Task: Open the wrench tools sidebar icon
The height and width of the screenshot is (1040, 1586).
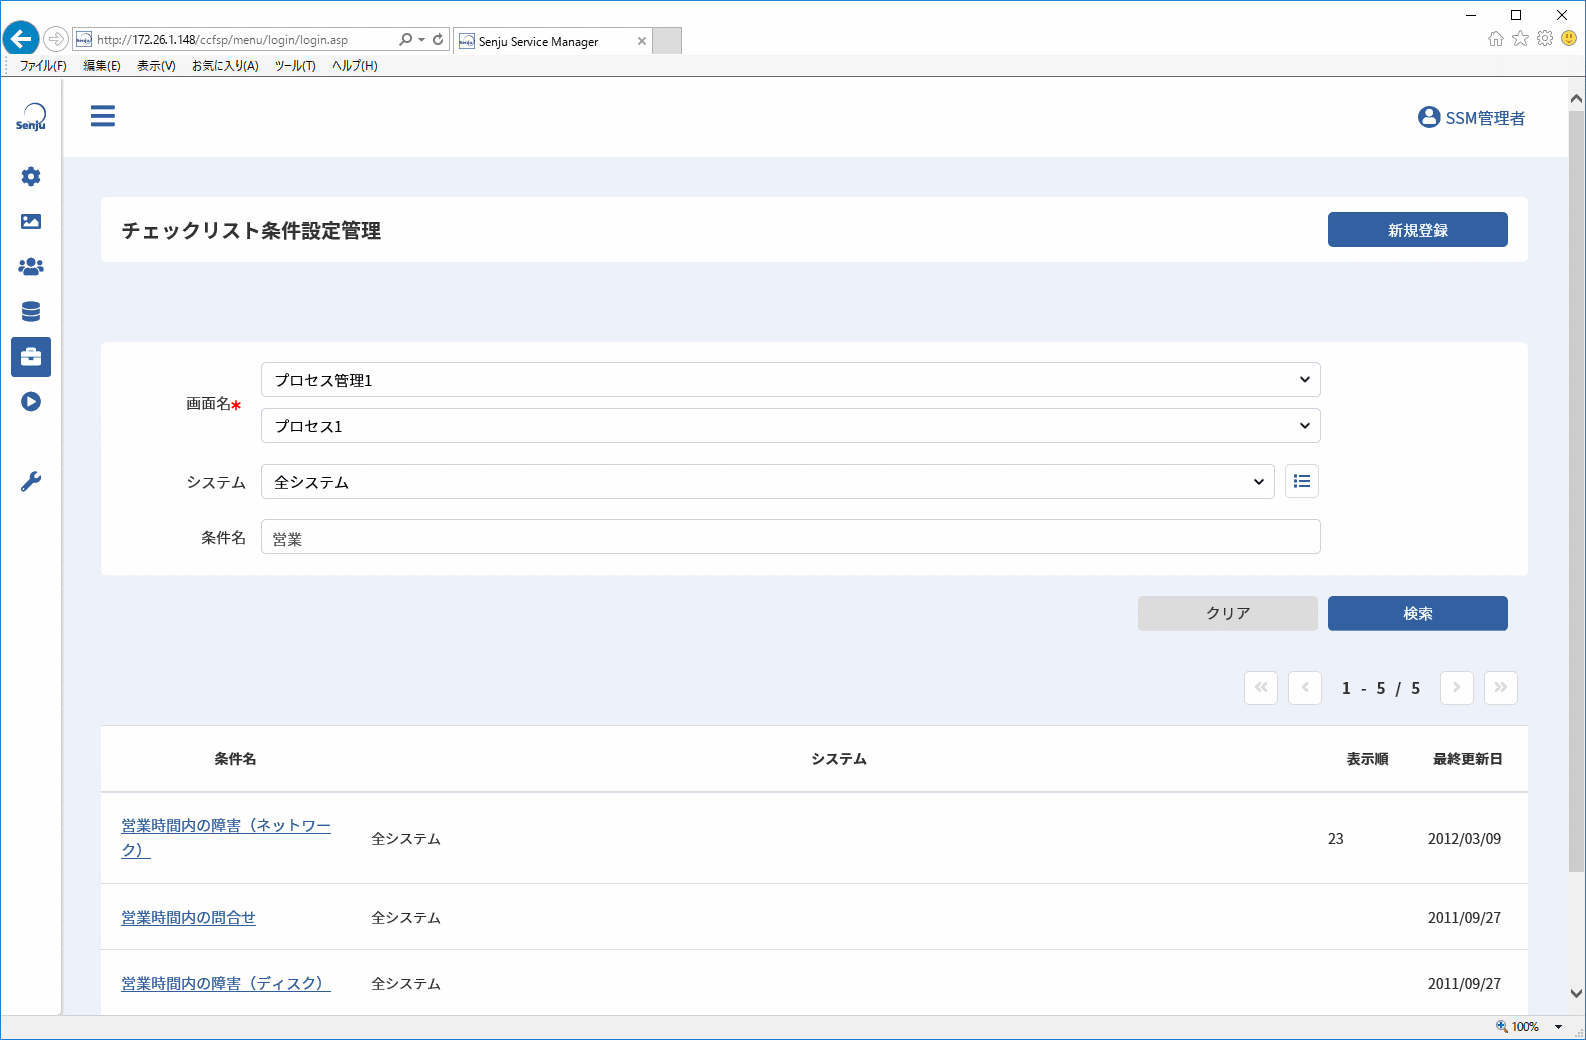Action: point(31,482)
